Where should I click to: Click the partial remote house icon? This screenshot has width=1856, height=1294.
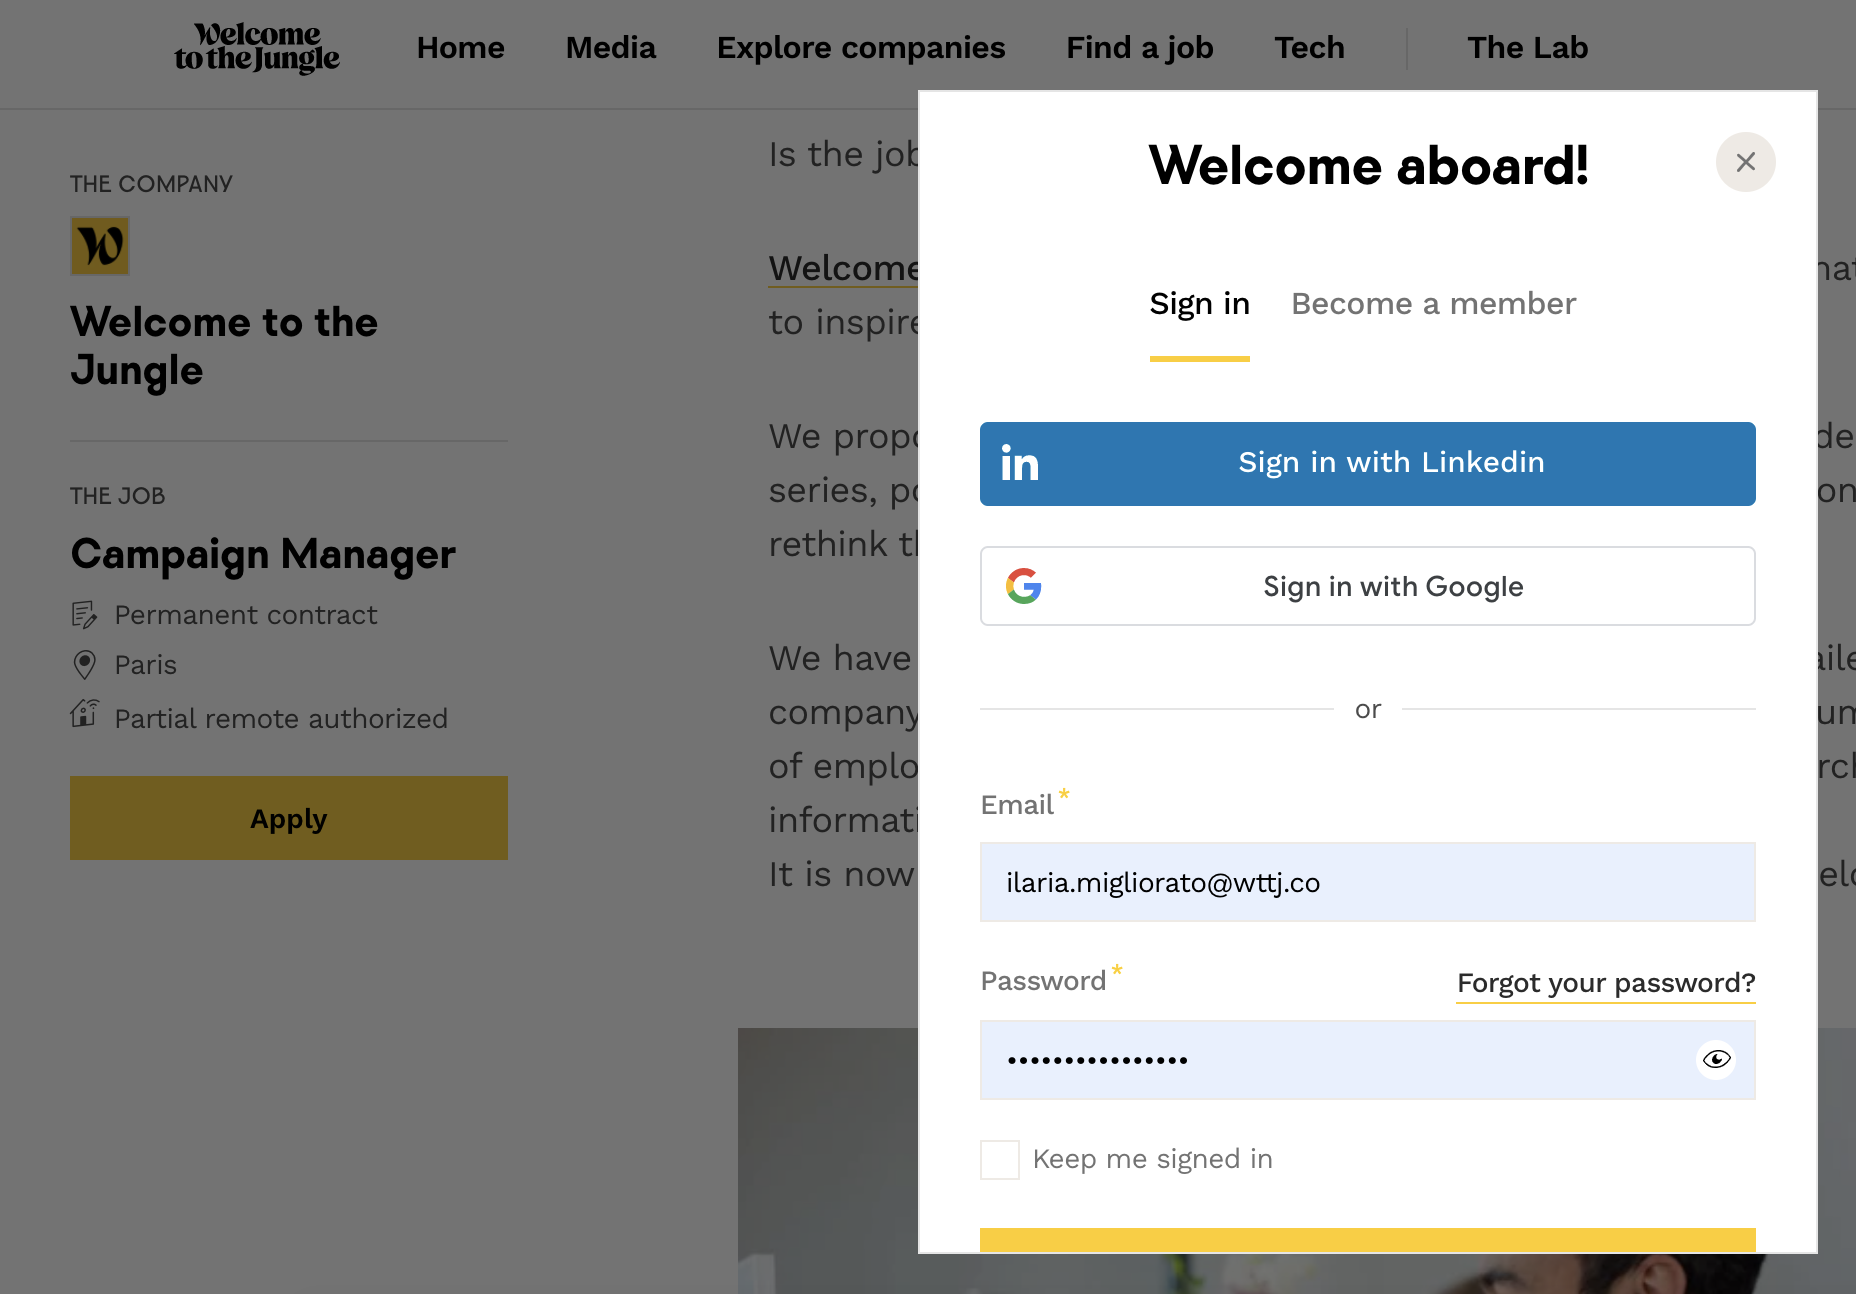[x=85, y=715]
